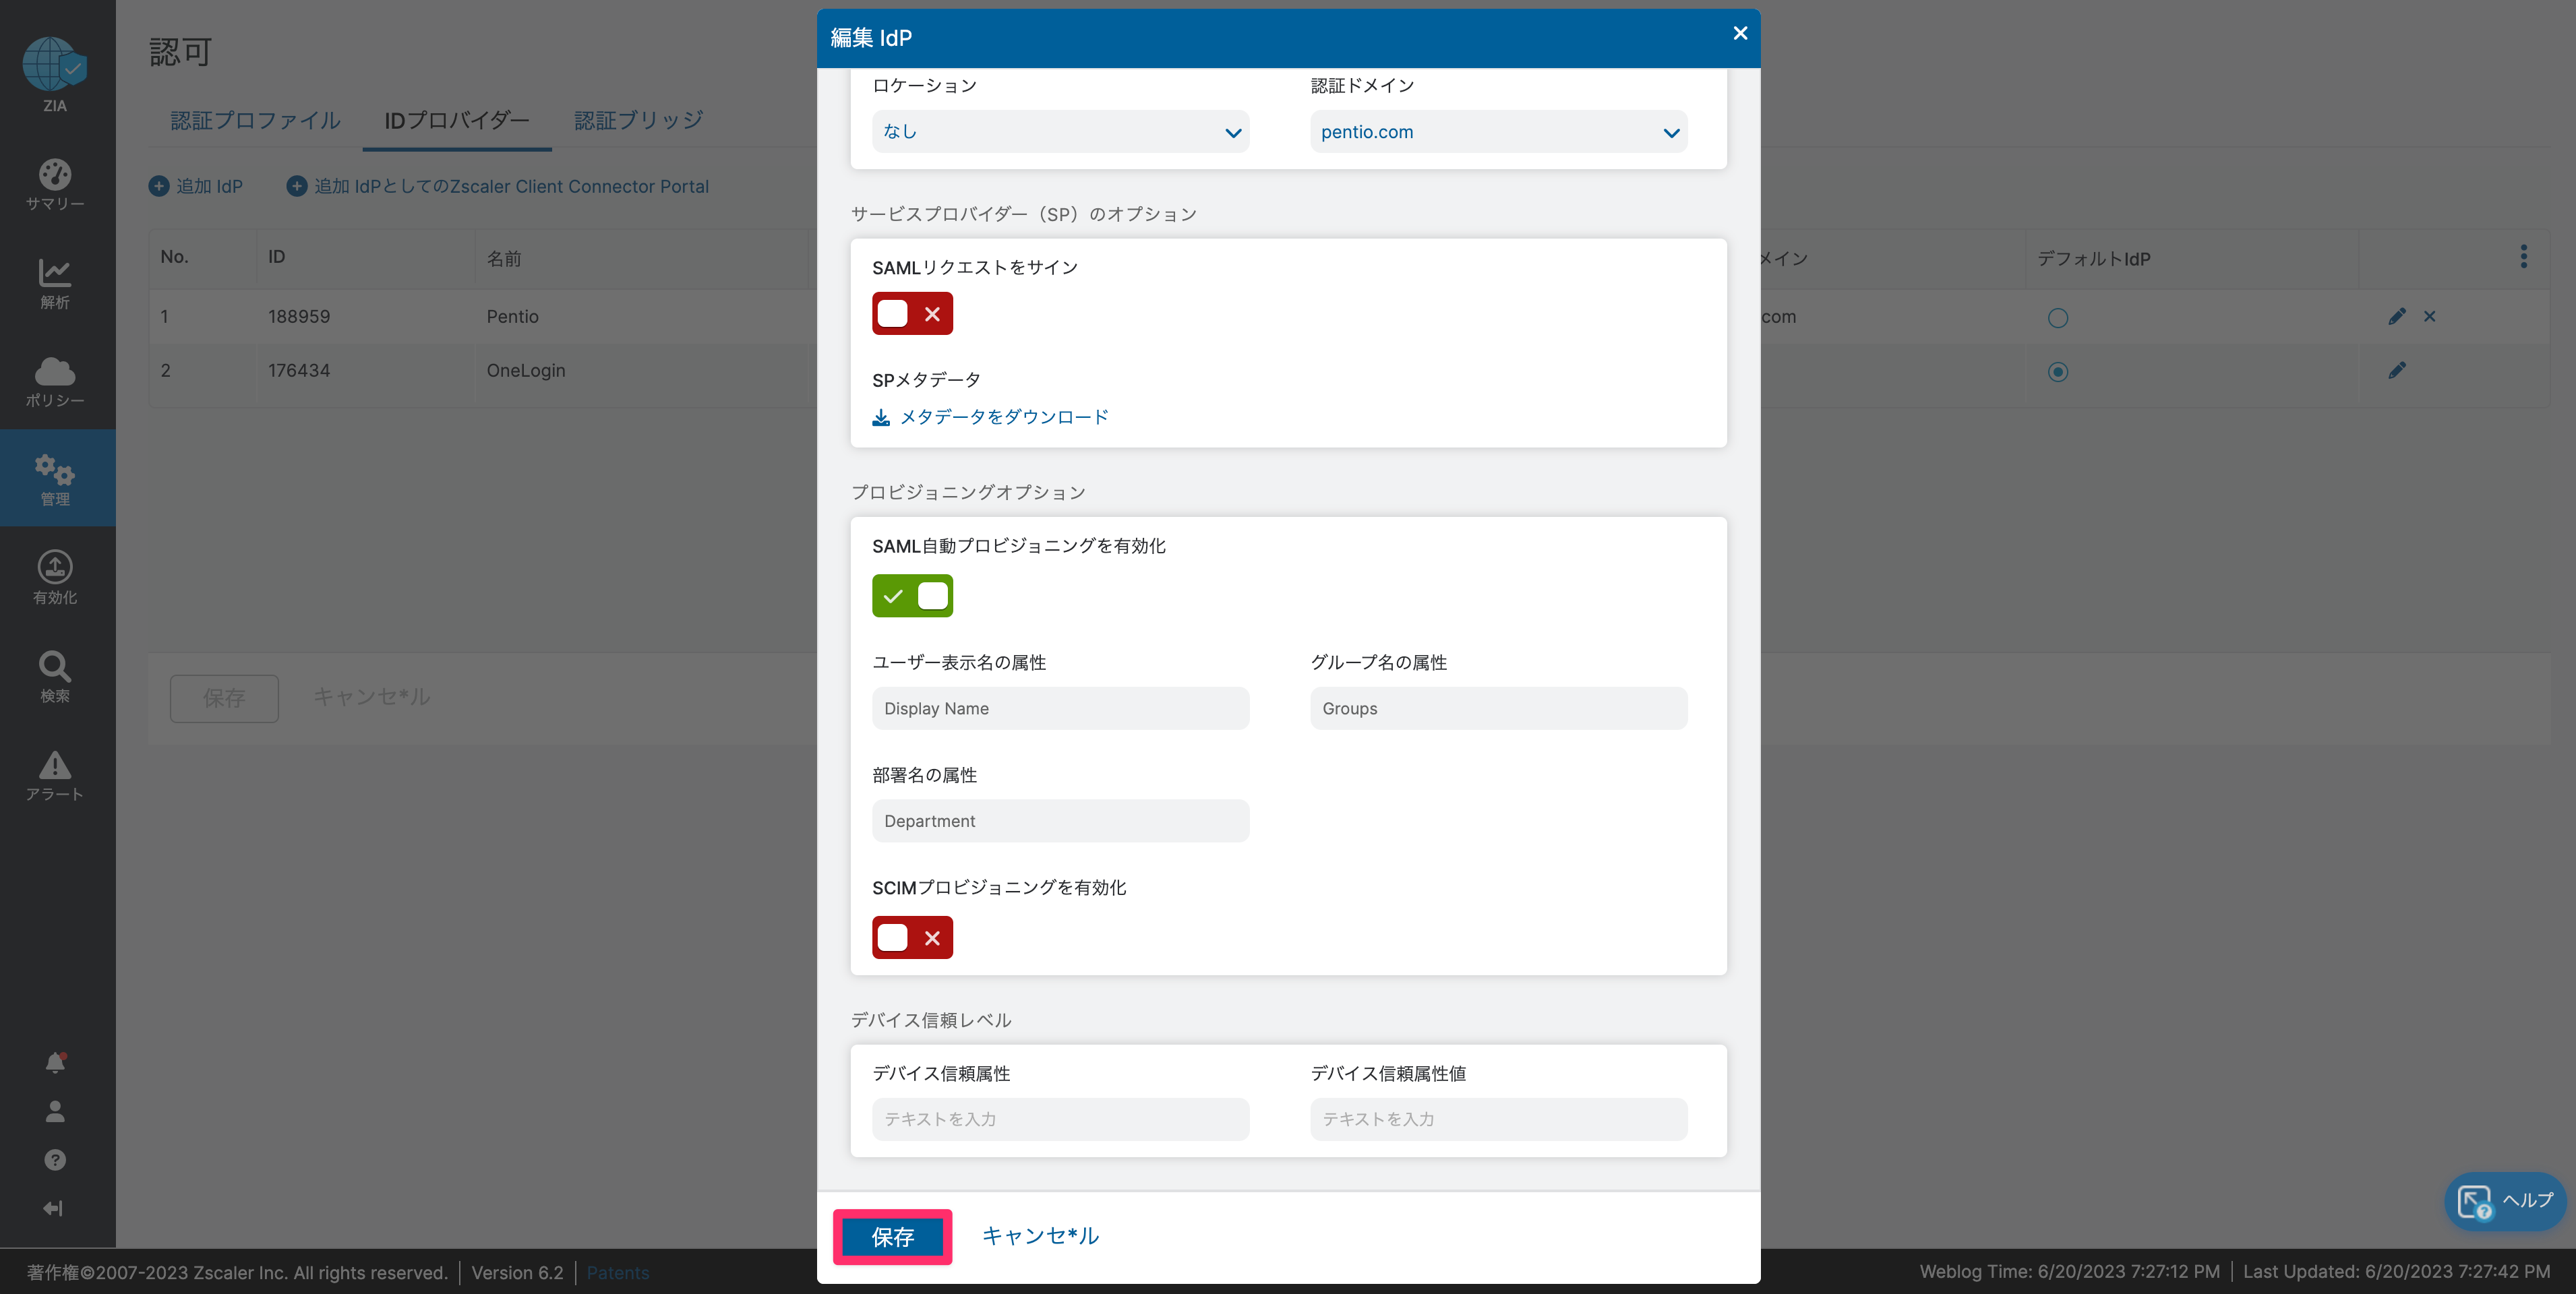Click the pencil edit icon for OneLogin row
This screenshot has width=2576, height=1294.
coord(2397,371)
